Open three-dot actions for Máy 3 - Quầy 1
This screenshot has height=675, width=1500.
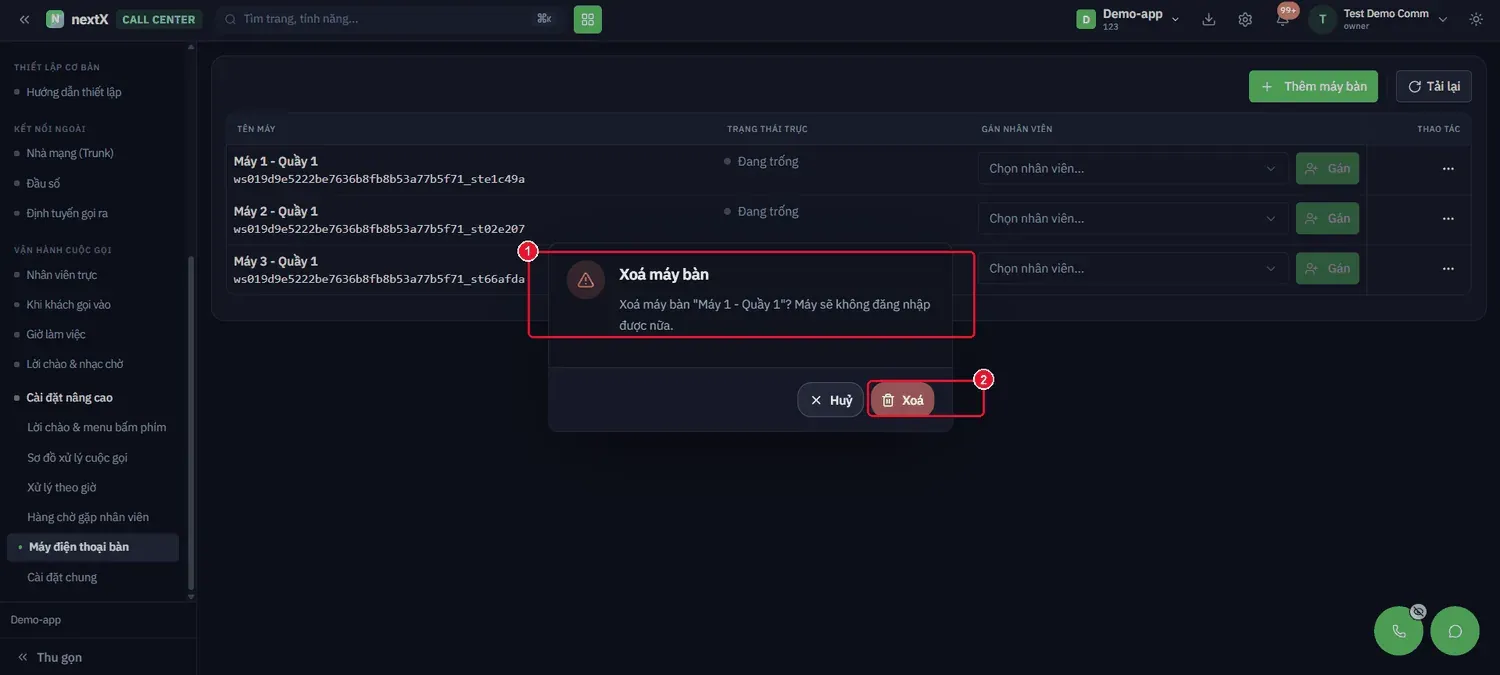[x=1448, y=269]
